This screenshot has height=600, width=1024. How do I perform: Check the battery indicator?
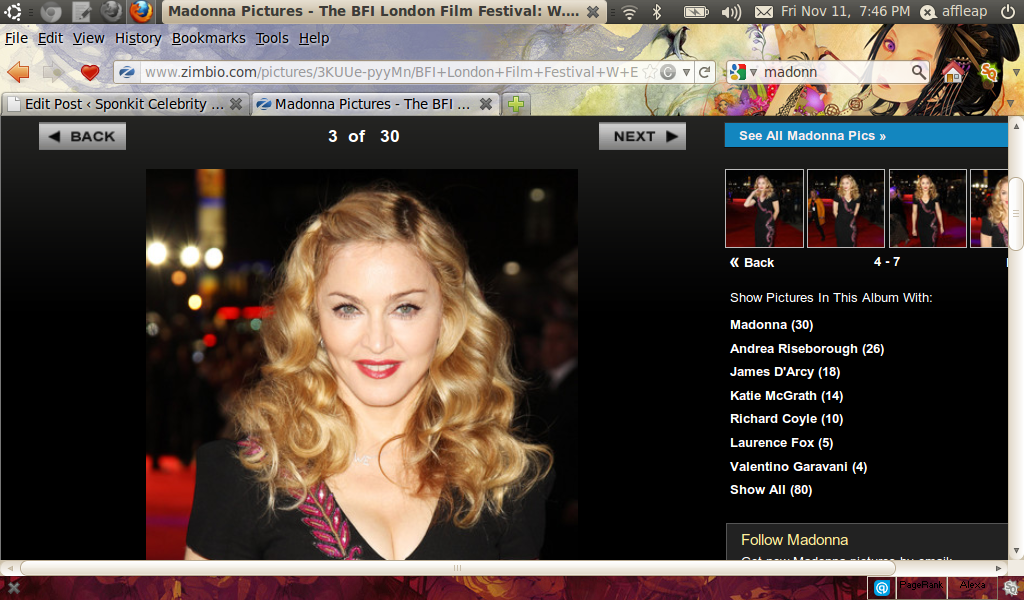click(x=696, y=12)
